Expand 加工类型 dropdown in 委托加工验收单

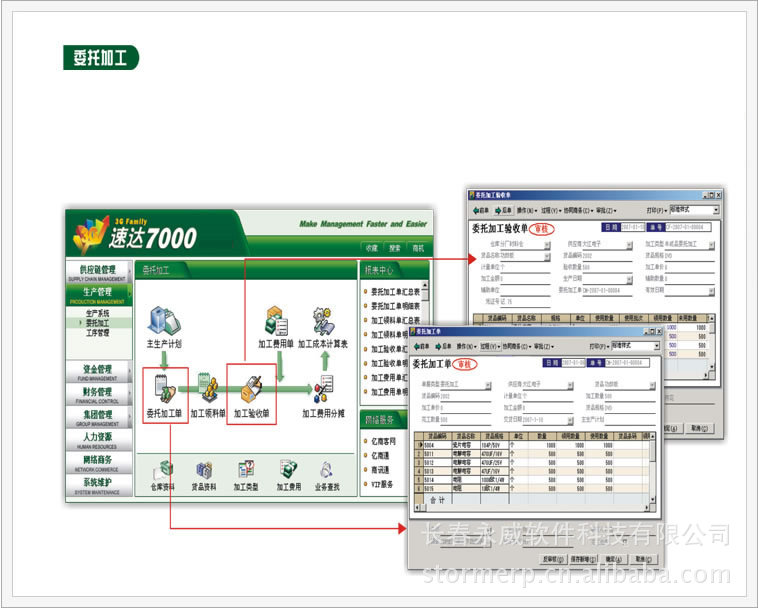(712, 245)
